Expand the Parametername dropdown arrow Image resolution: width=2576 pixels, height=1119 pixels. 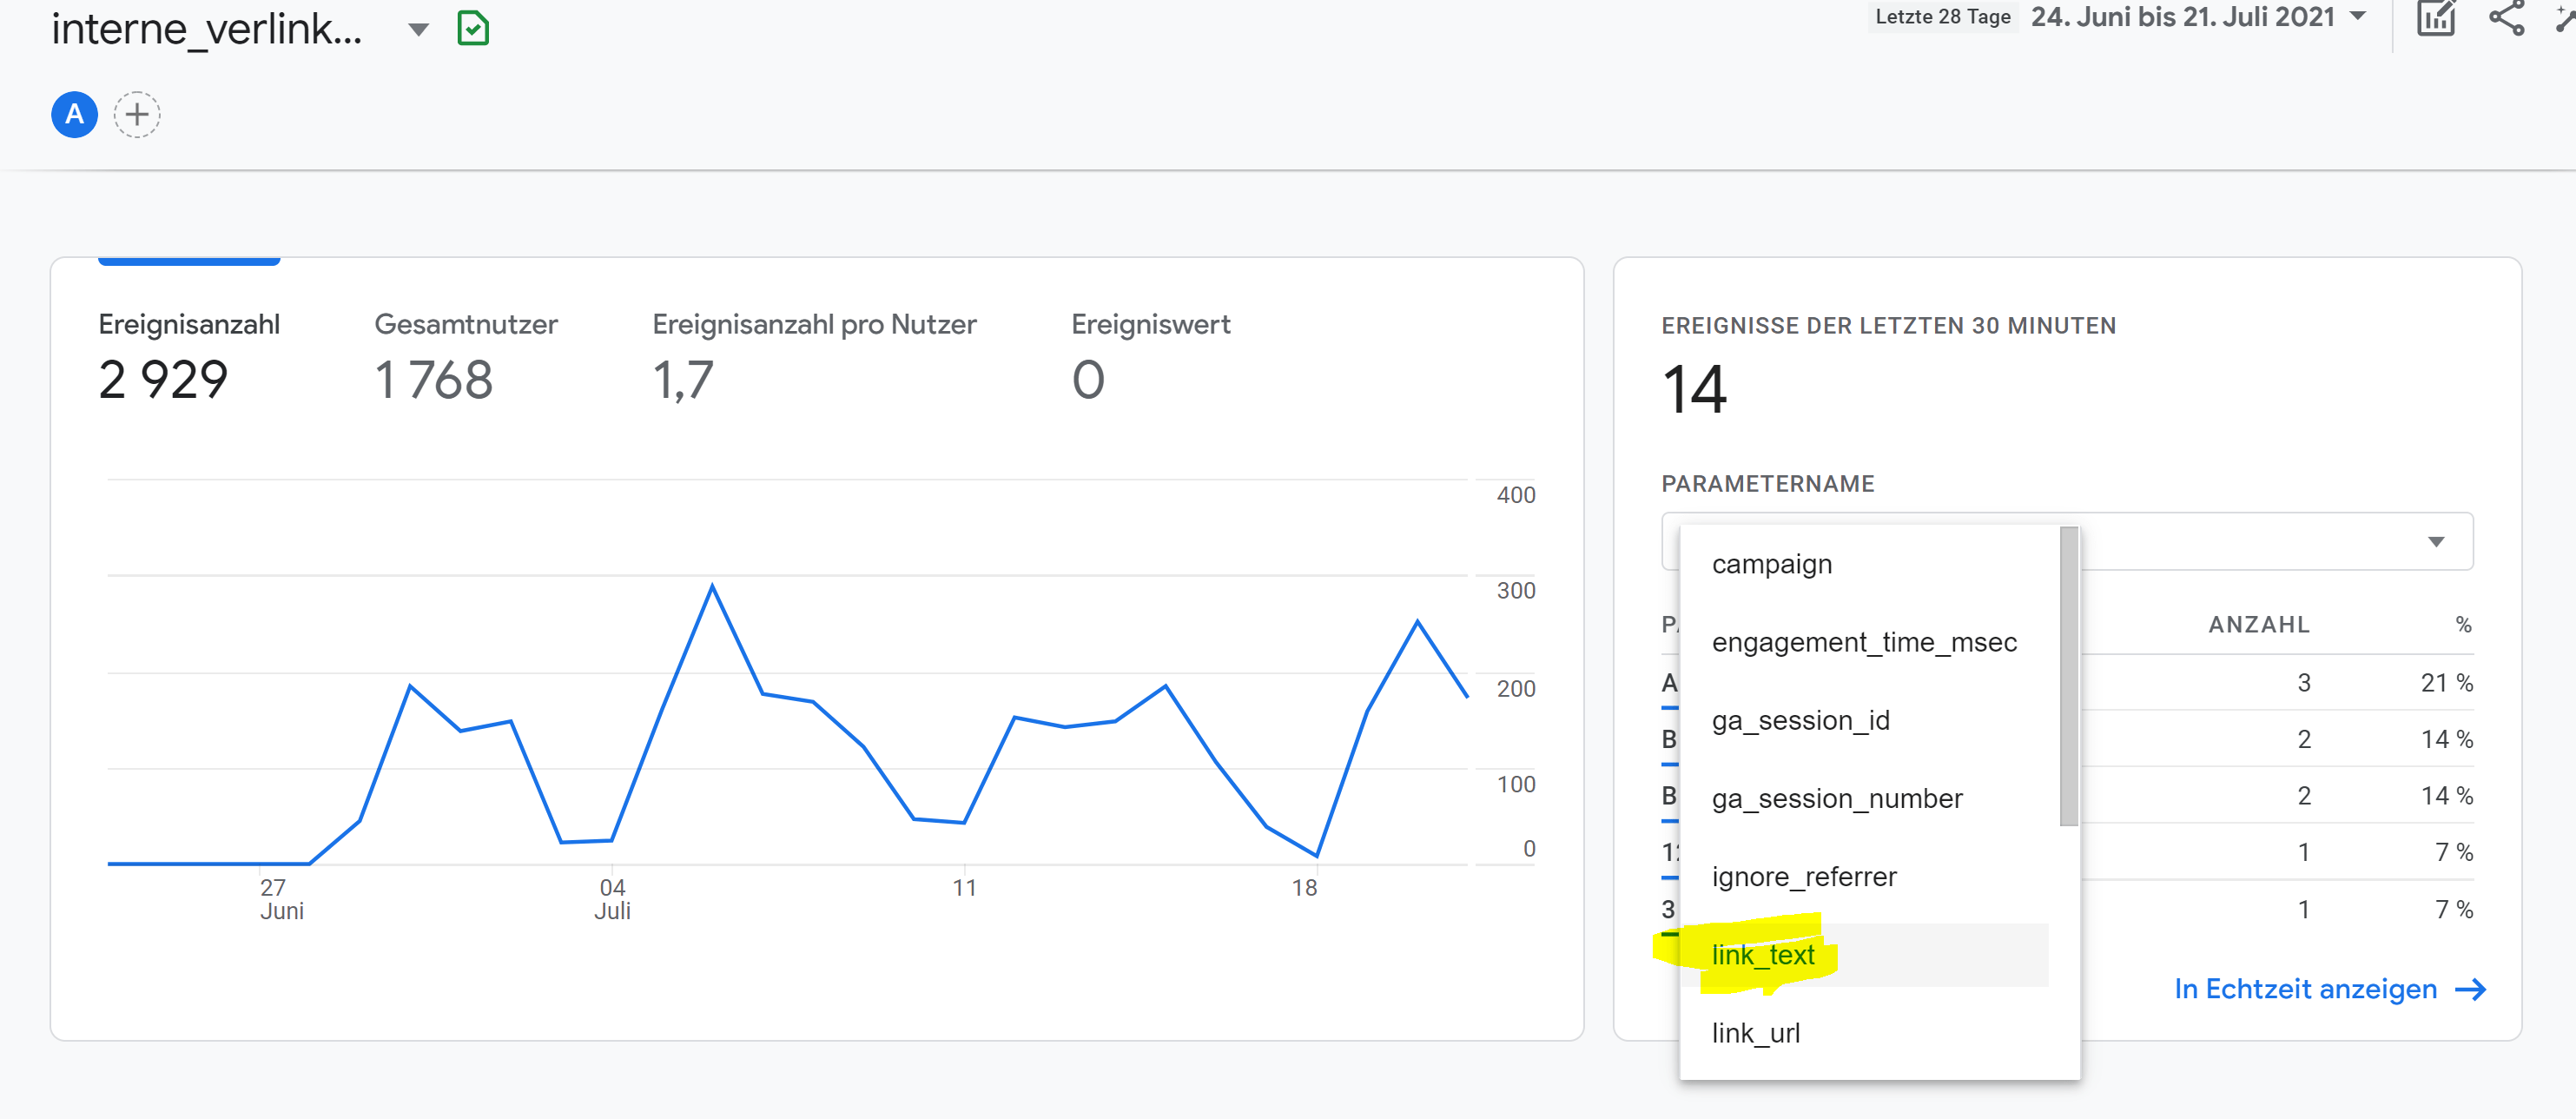[x=2436, y=541]
